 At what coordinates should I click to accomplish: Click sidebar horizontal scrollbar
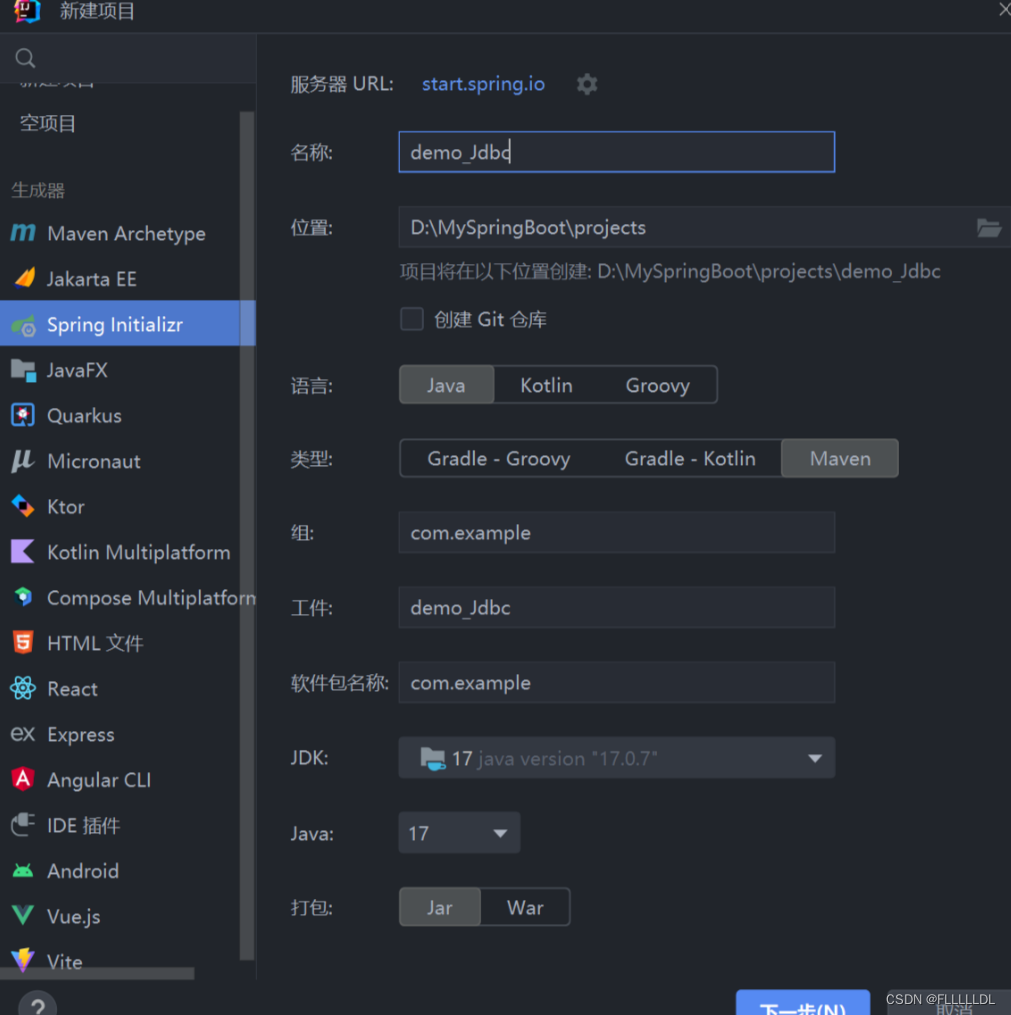click(97, 973)
